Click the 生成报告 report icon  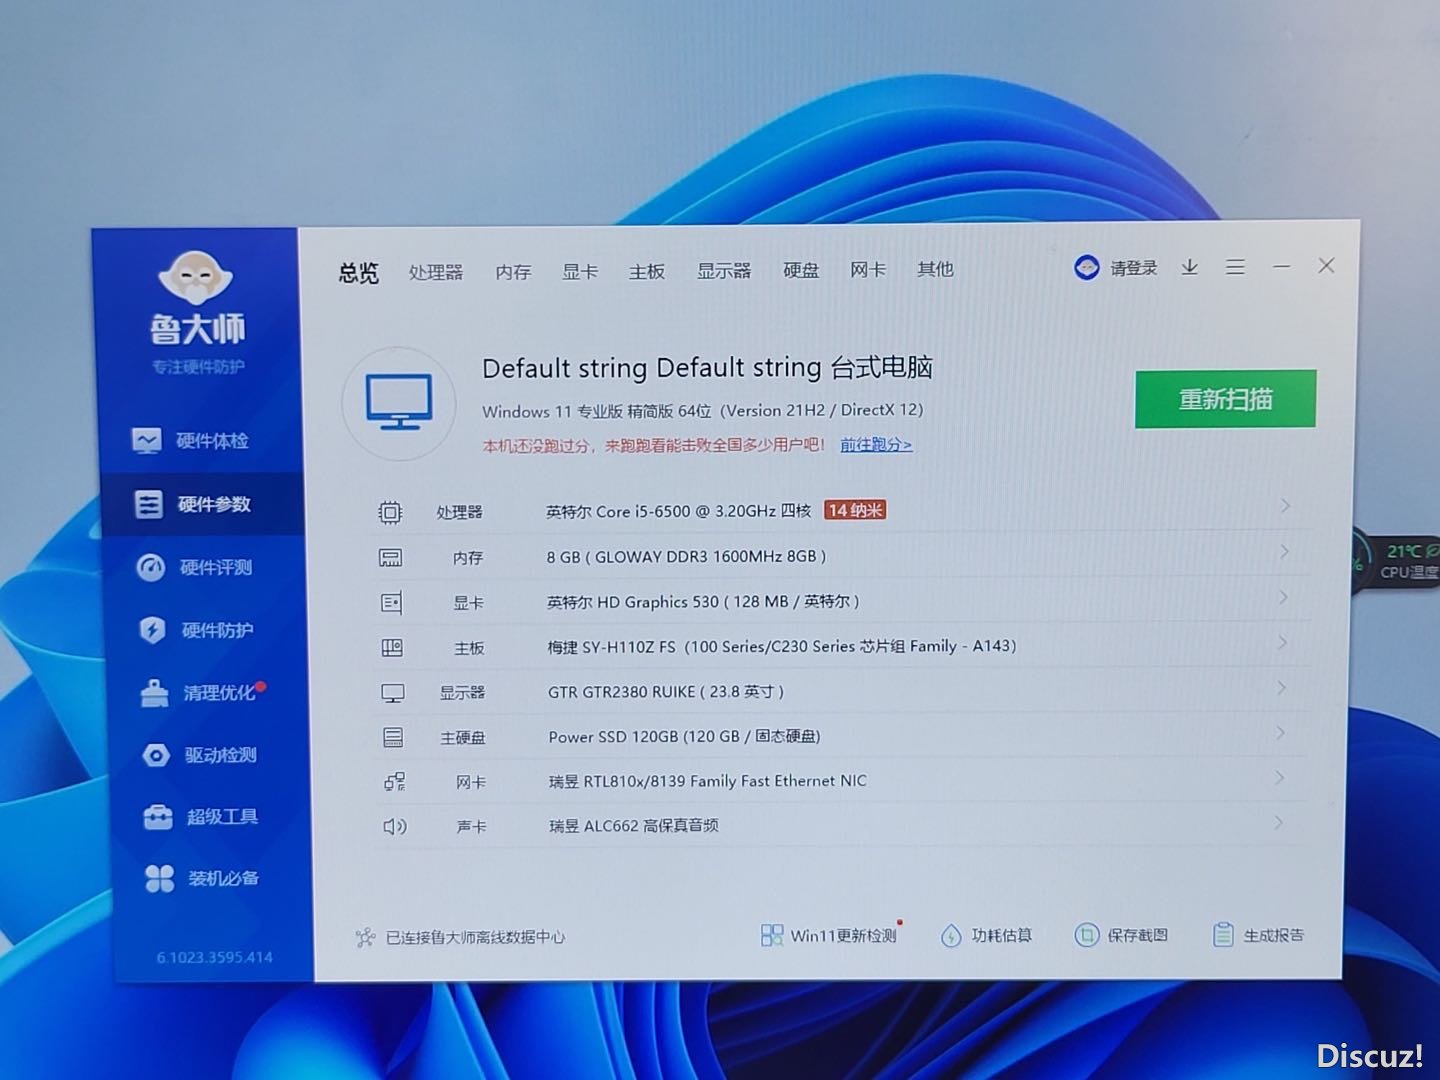tap(1222, 935)
